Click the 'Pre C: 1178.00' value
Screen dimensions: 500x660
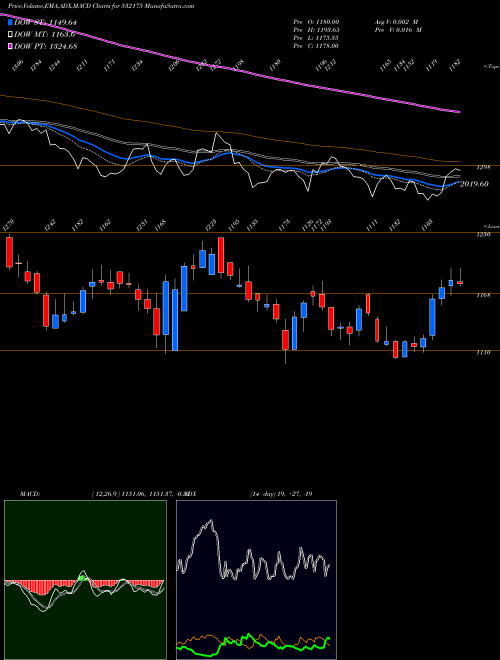coord(316,46)
